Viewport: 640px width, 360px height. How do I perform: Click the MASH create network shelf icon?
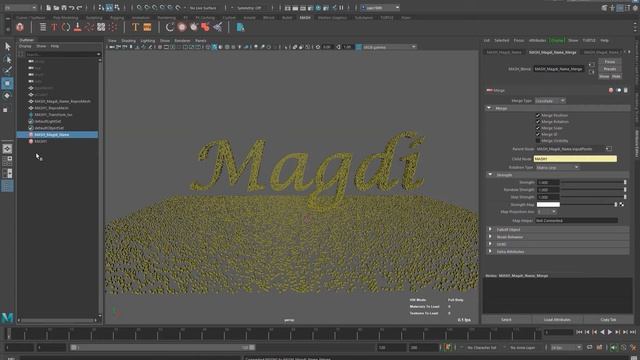click(x=20, y=27)
